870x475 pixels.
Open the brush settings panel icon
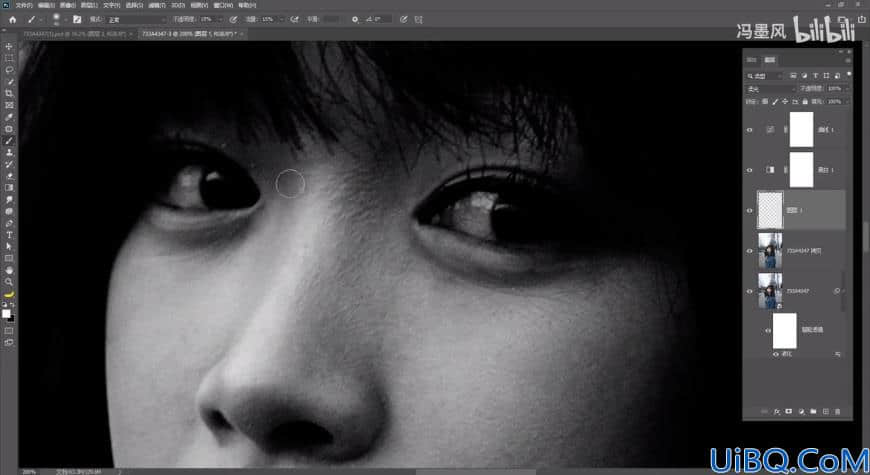click(77, 19)
